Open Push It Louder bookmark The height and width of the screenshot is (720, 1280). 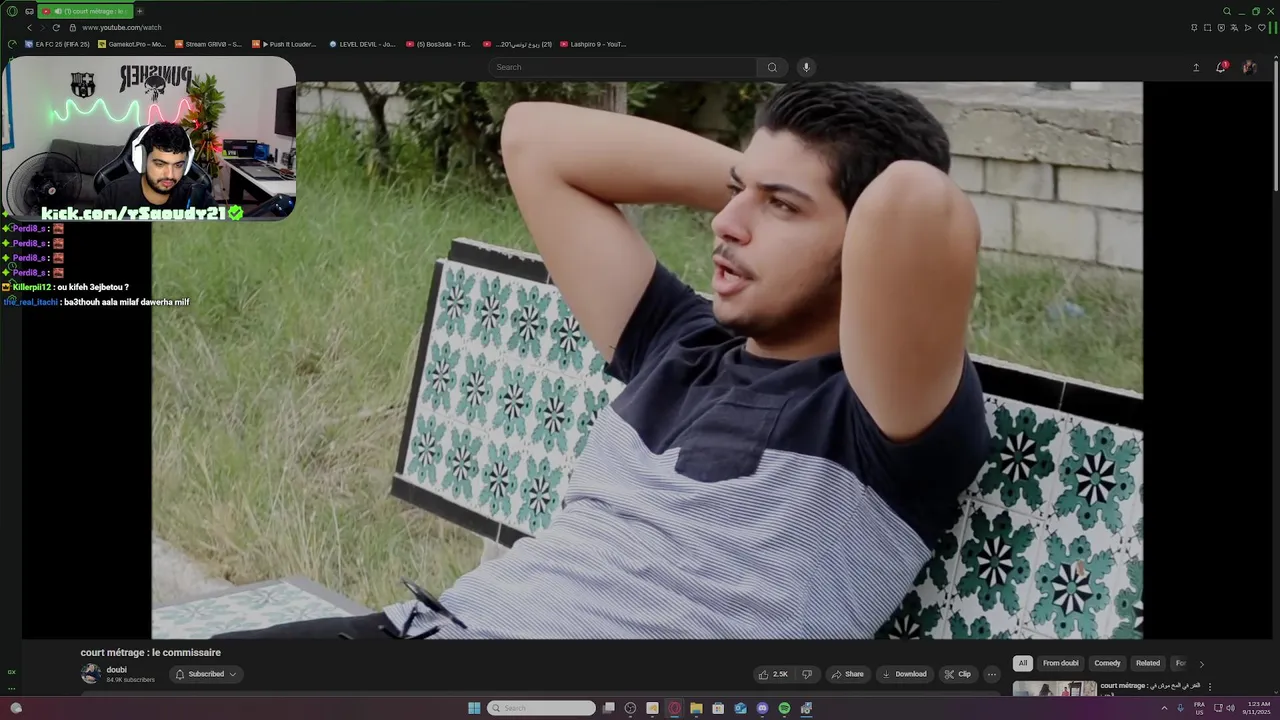[x=284, y=44]
